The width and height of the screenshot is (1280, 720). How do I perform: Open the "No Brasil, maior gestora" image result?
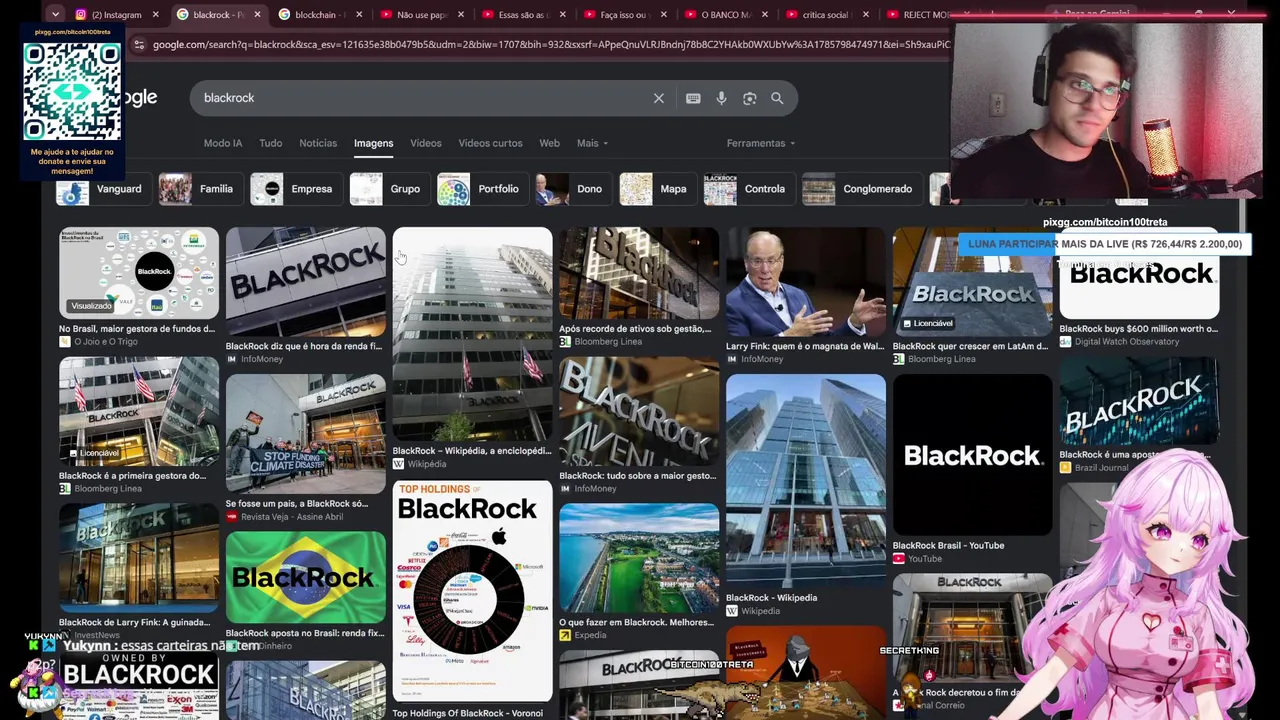(139, 273)
